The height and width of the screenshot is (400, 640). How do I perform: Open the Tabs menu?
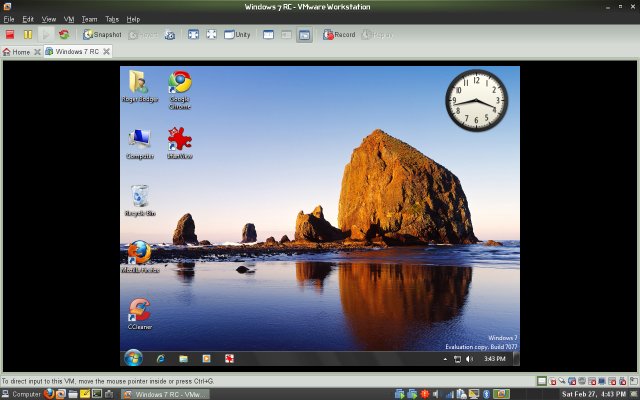(x=112, y=19)
